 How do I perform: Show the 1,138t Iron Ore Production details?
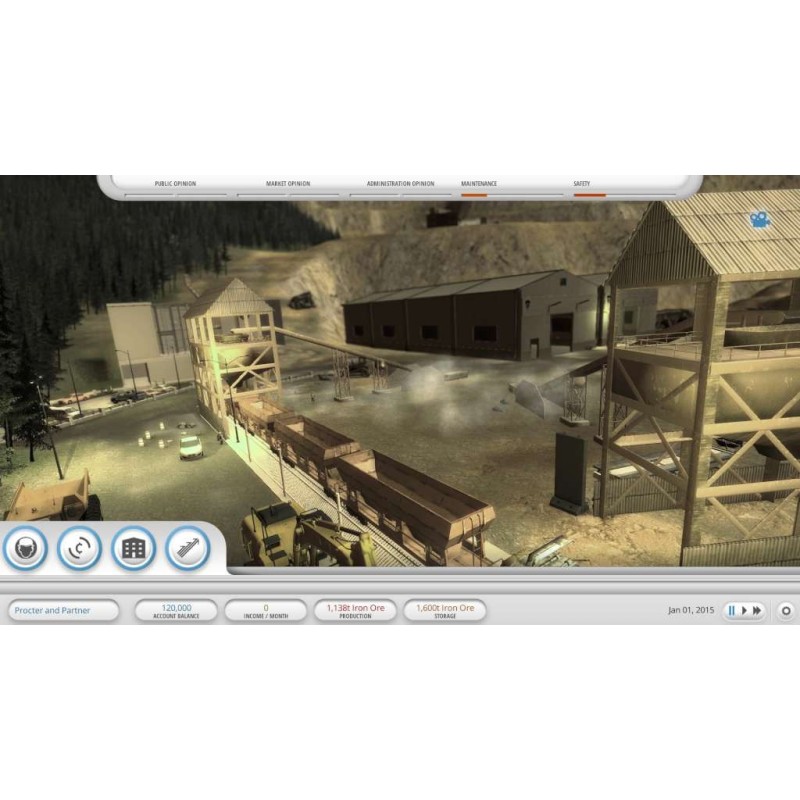(x=355, y=610)
